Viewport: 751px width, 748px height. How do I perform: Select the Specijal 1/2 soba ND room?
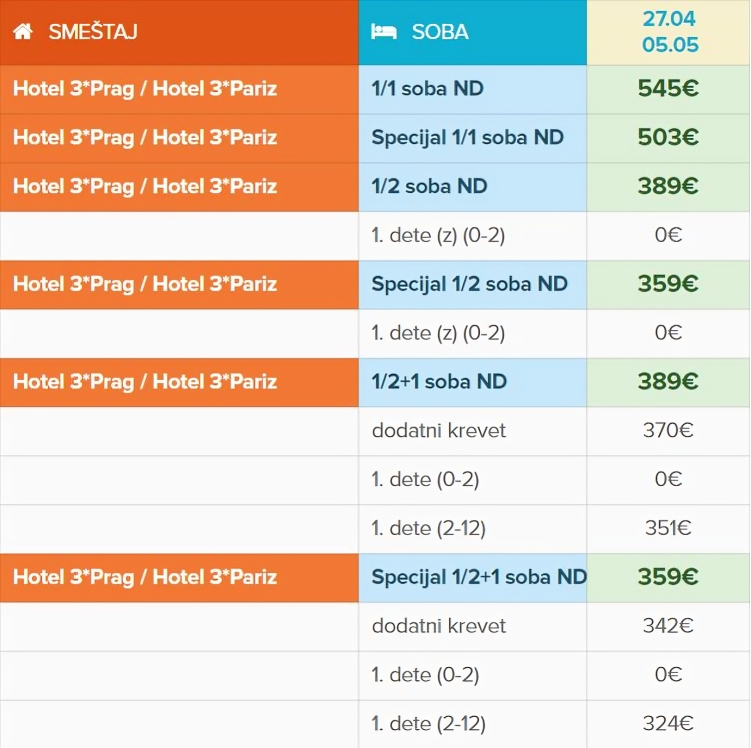(x=473, y=284)
